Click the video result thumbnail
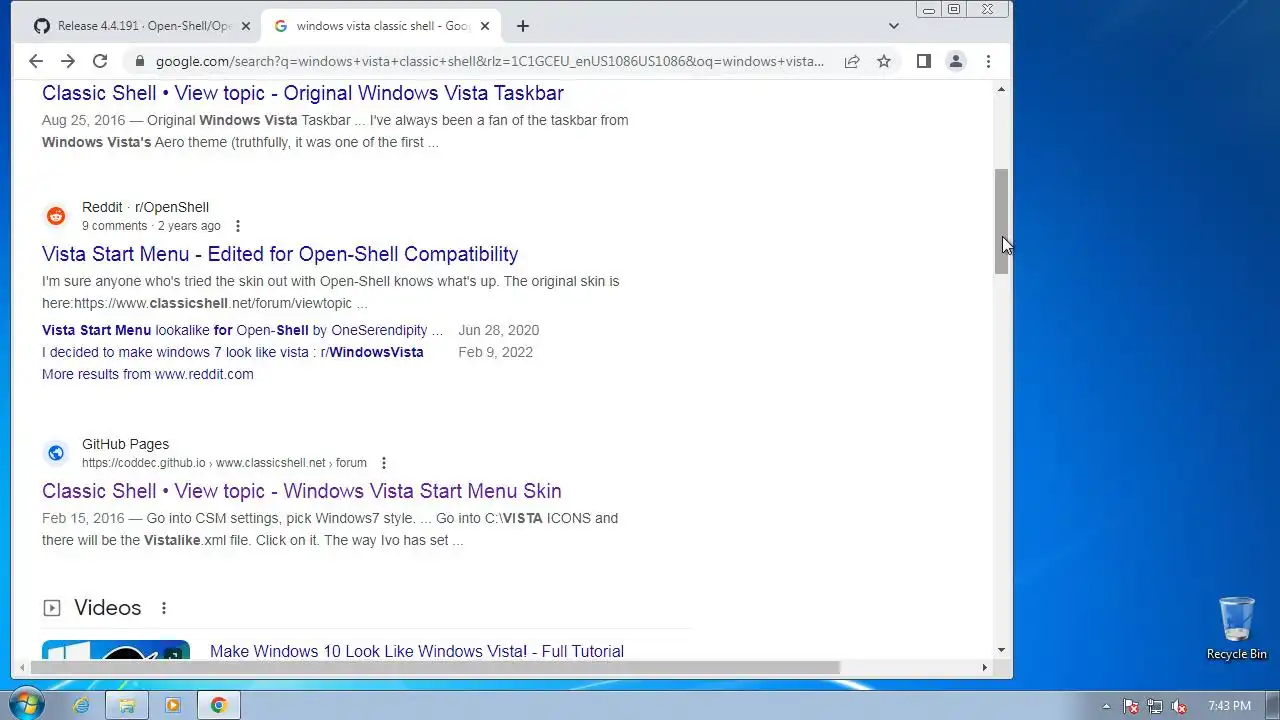The image size is (1280, 720). (116, 650)
